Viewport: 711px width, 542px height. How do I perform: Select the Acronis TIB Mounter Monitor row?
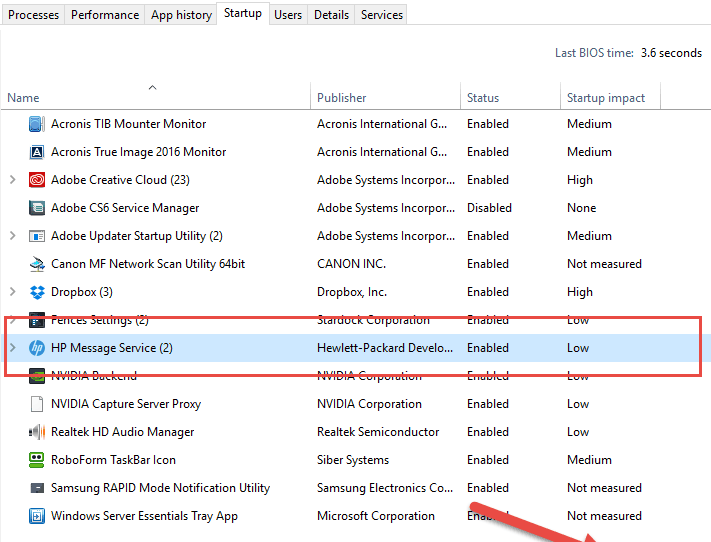(x=356, y=124)
